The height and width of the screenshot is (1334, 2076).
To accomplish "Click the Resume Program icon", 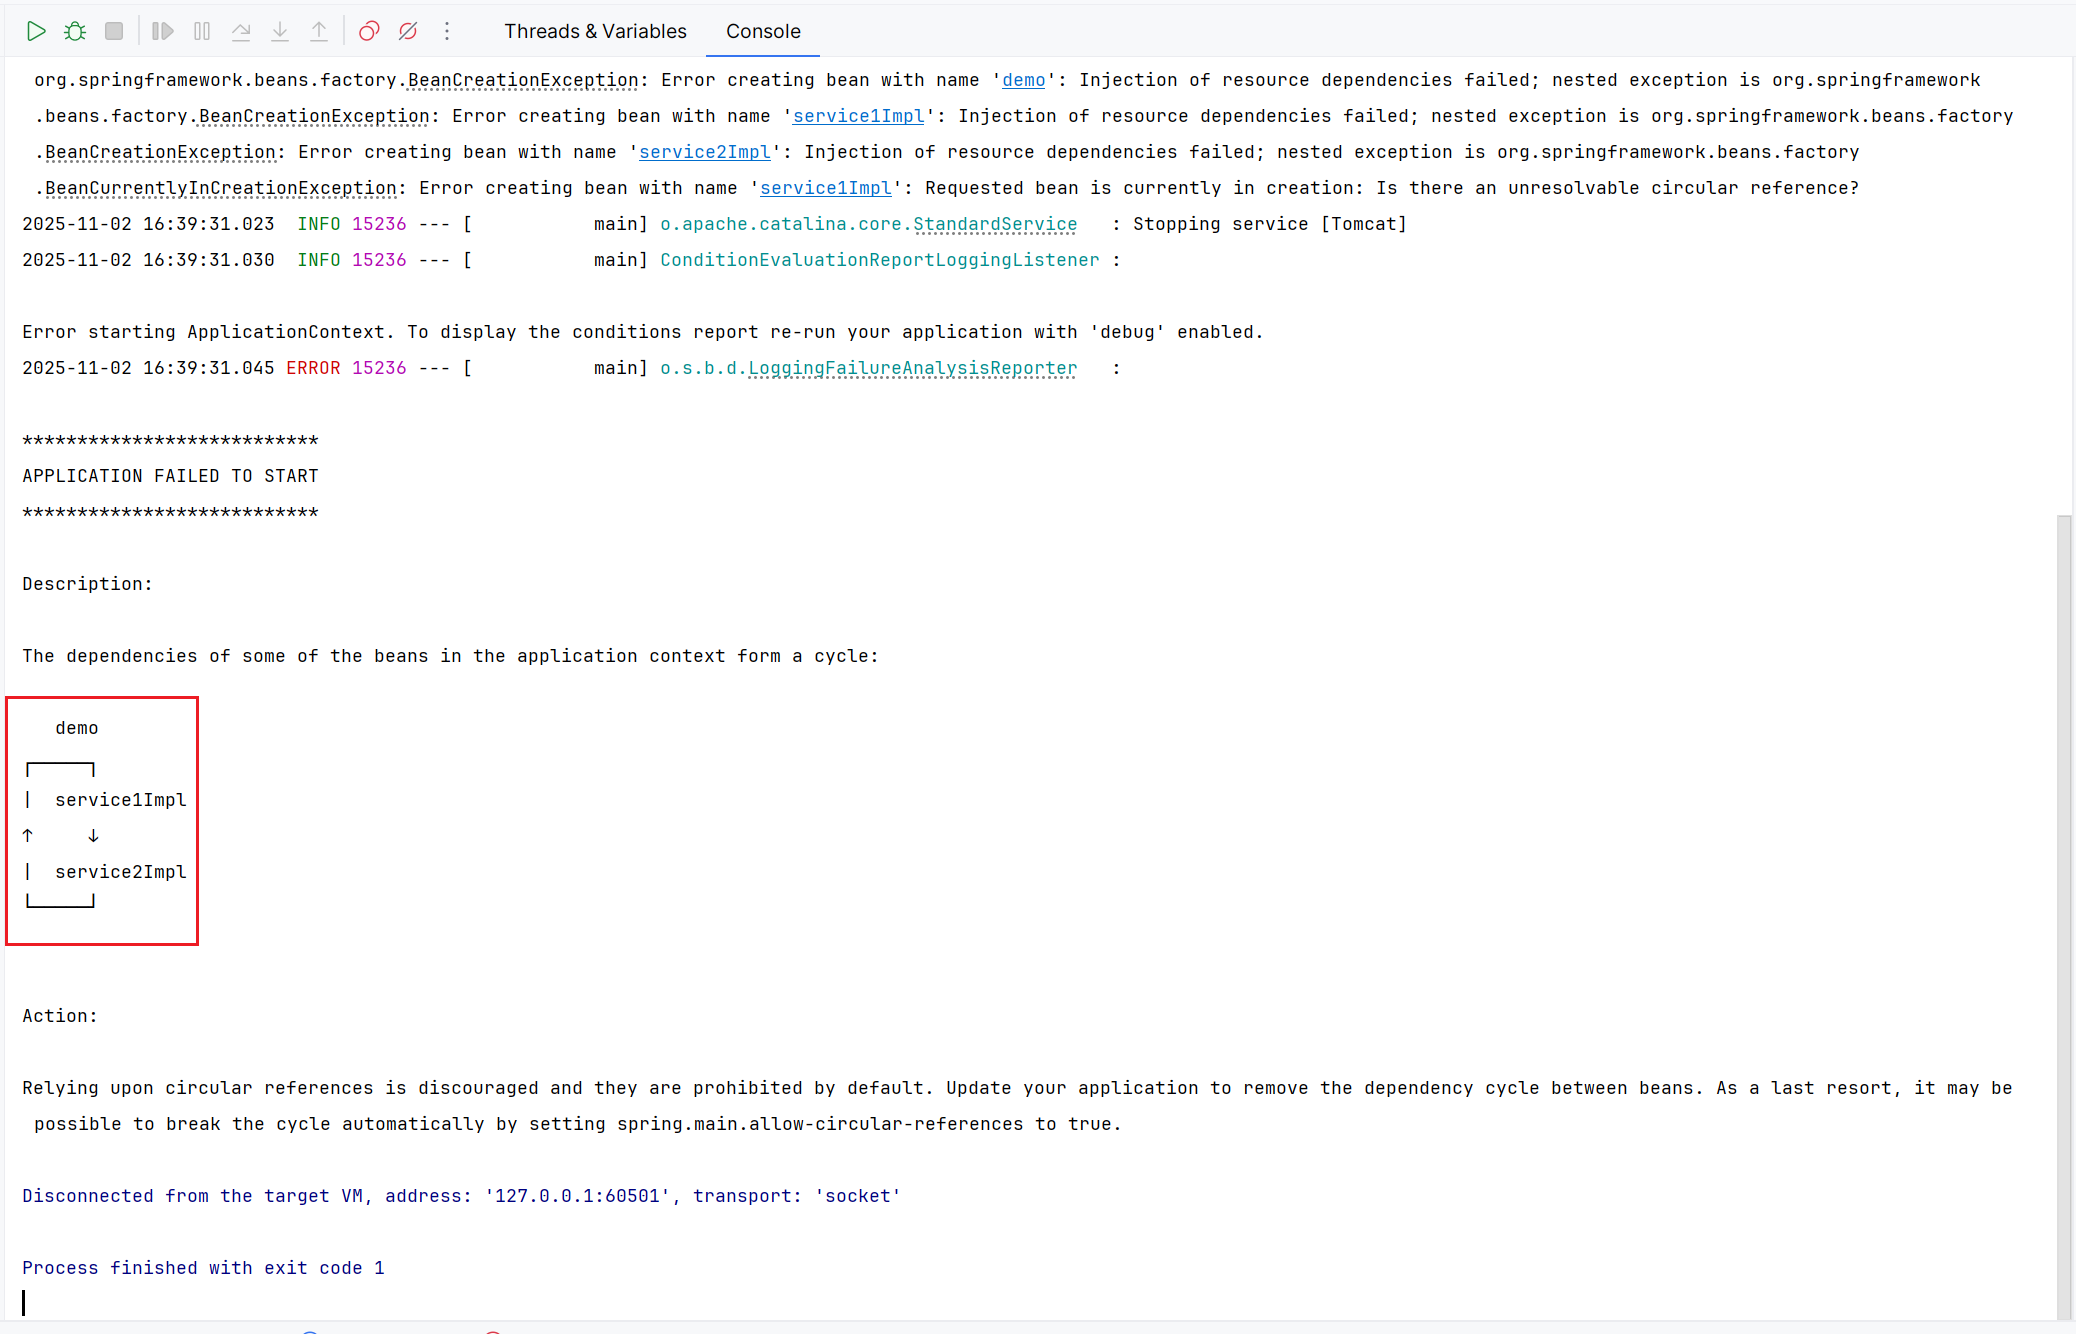I will tap(162, 31).
